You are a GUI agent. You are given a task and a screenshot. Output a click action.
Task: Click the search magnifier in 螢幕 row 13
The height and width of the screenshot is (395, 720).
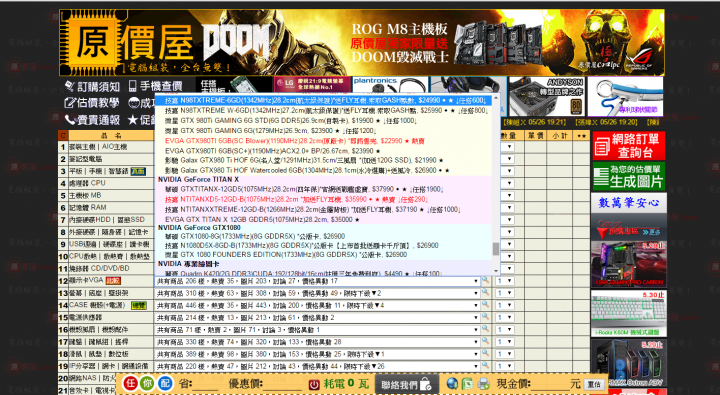(485, 293)
